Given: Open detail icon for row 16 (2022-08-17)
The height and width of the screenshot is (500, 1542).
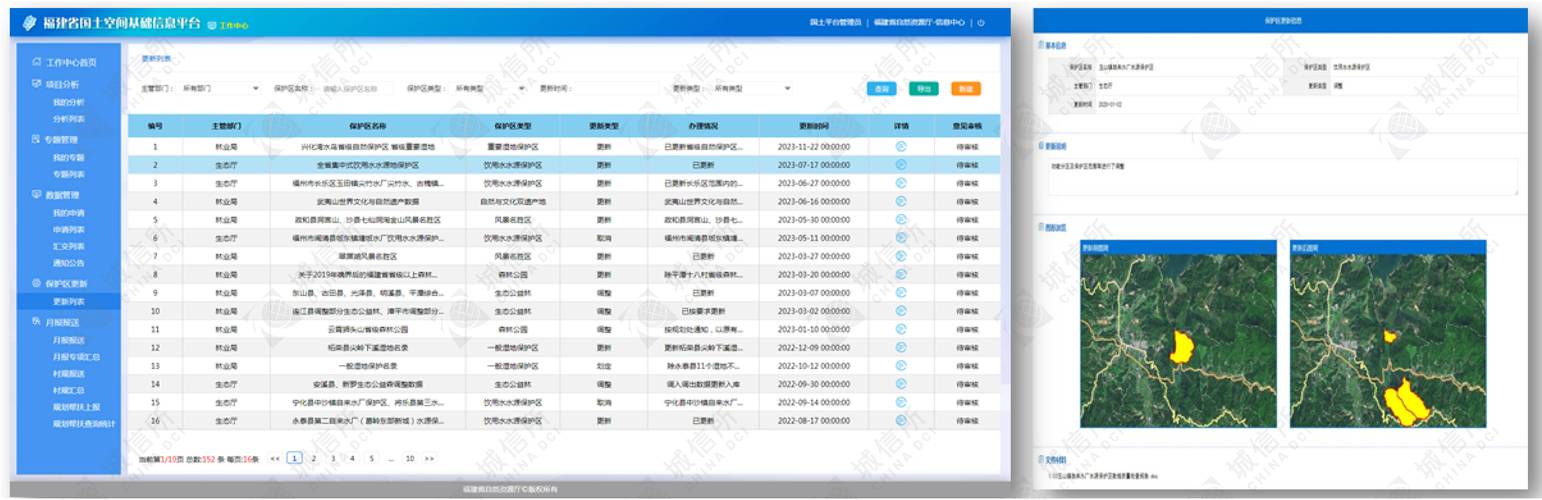Looking at the screenshot, I should pyautogui.click(x=900, y=420).
